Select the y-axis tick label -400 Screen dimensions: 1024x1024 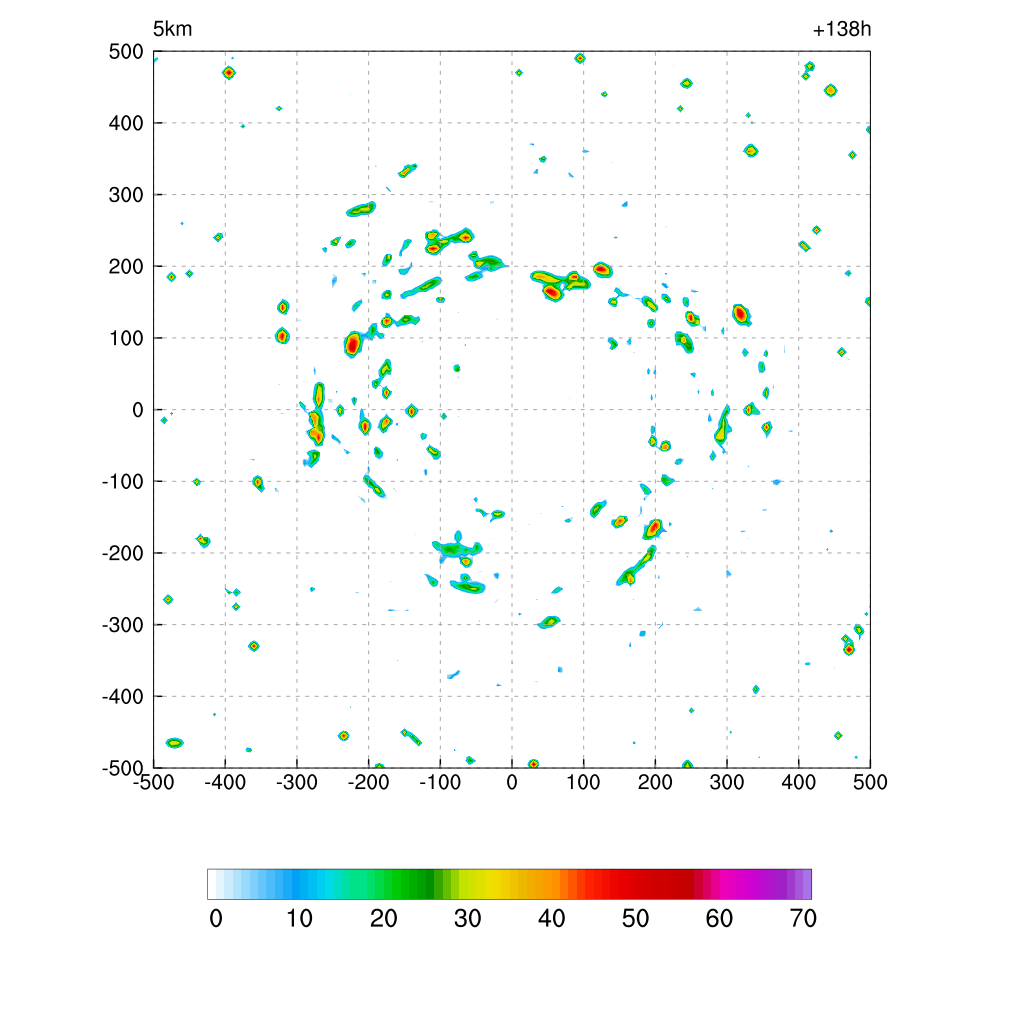tap(123, 697)
